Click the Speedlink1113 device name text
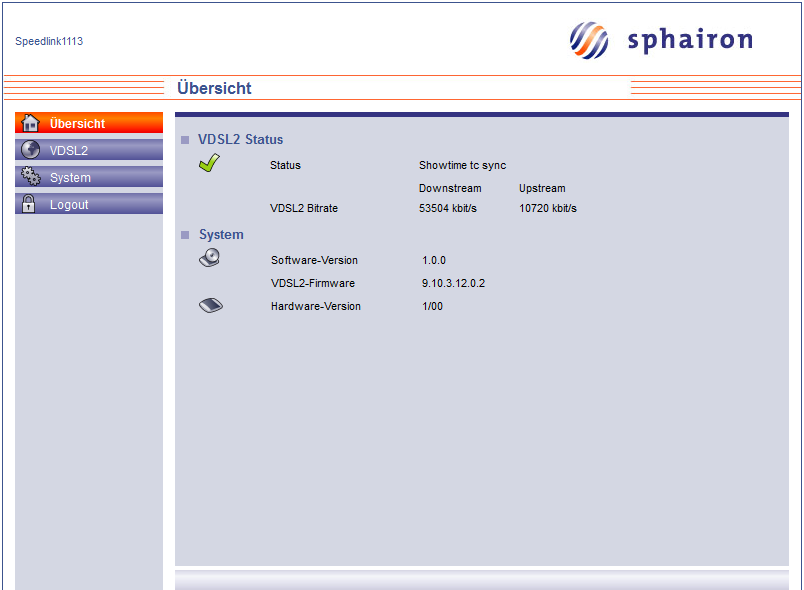Screen dimensions: 804x590 pyautogui.click(x=49, y=41)
